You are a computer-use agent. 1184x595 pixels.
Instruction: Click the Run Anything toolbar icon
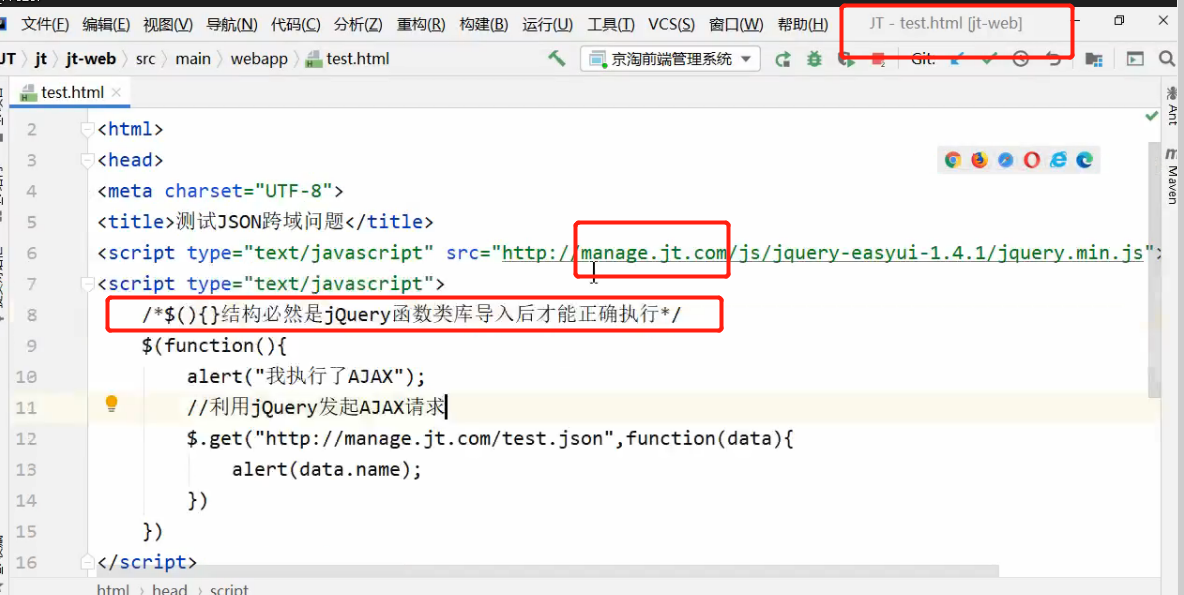tap(1135, 59)
